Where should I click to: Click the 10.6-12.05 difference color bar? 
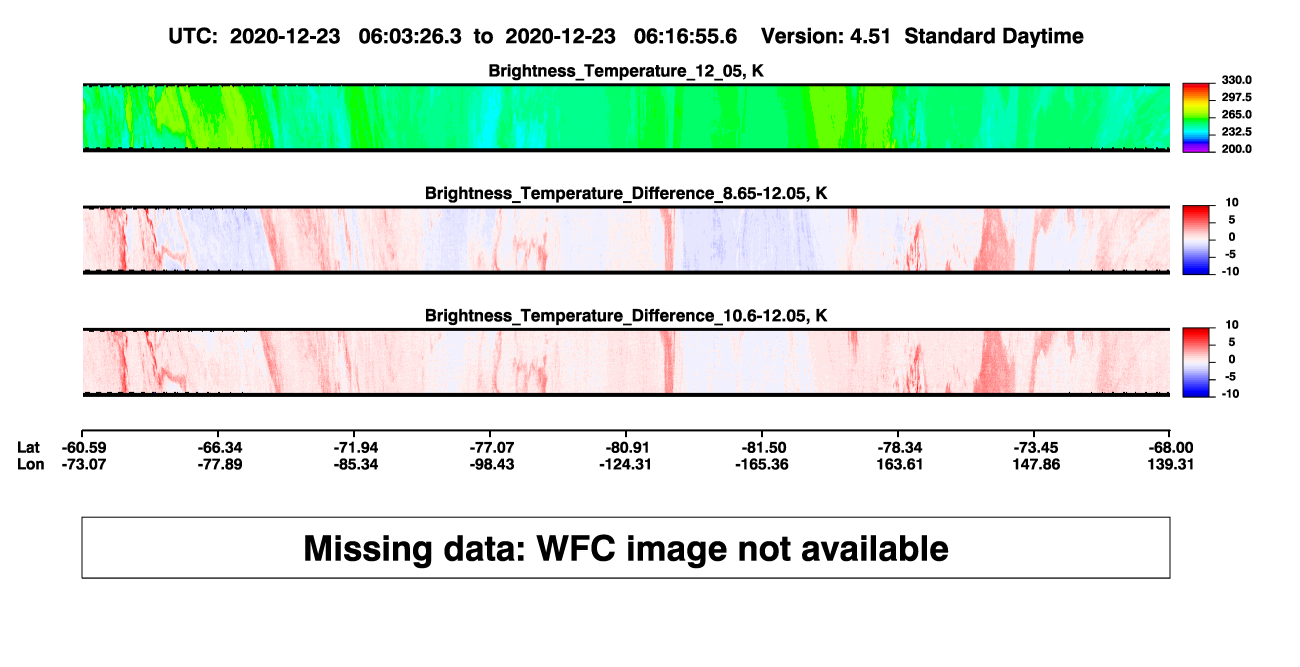[x=1196, y=362]
